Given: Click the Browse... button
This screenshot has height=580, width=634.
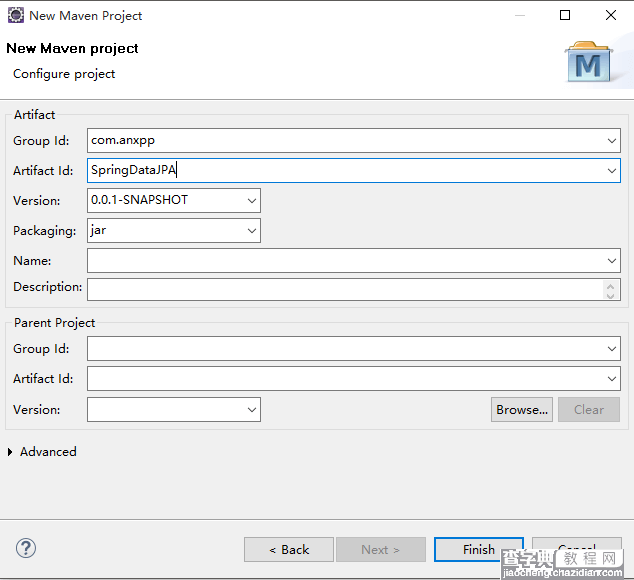Looking at the screenshot, I should [522, 409].
